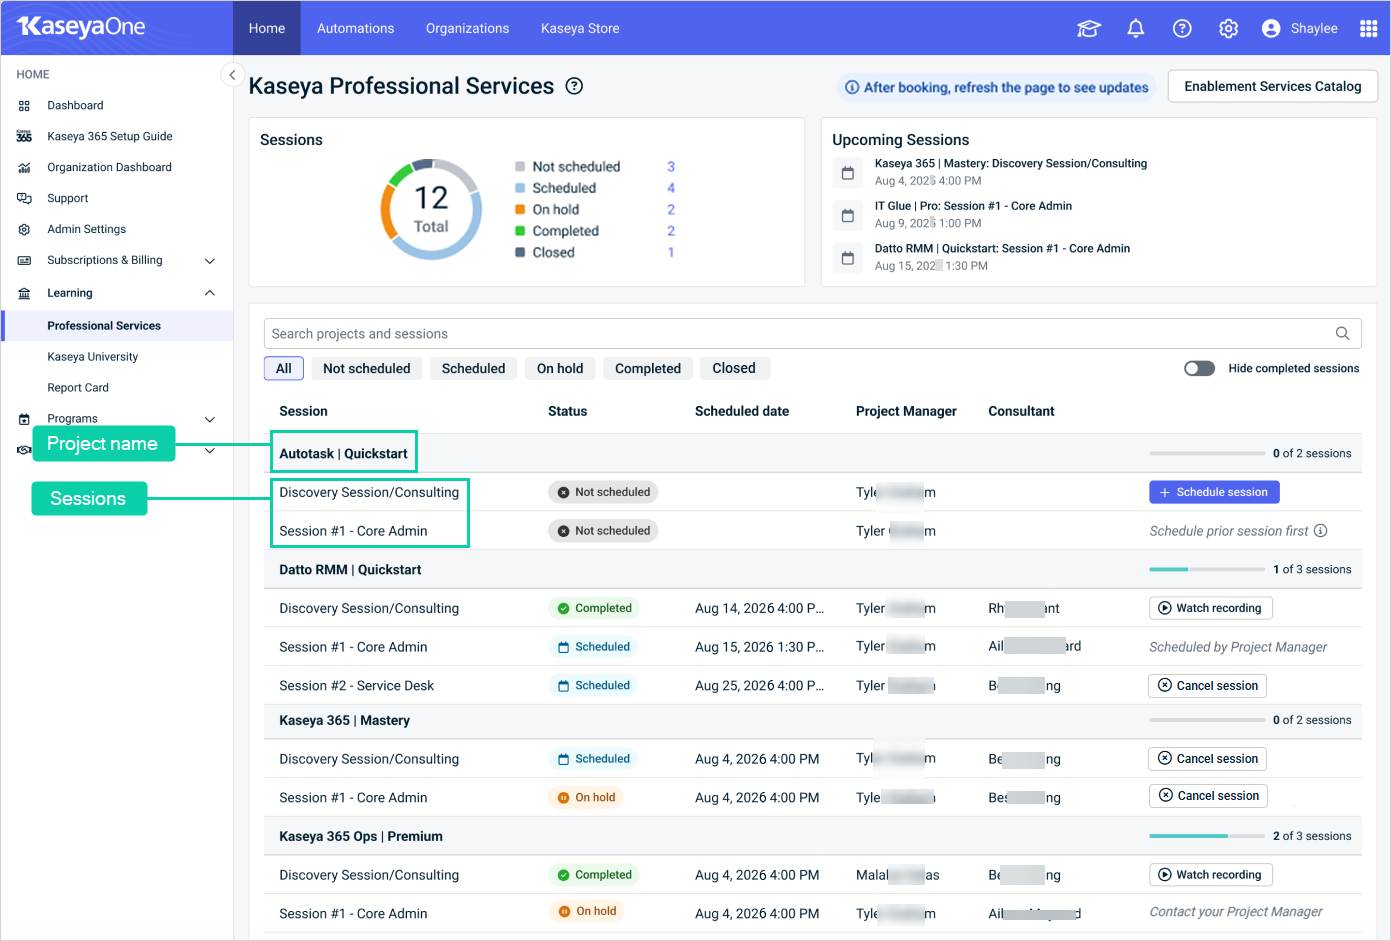Open Enablement Services Catalog
1391x941 pixels.
1273,86
